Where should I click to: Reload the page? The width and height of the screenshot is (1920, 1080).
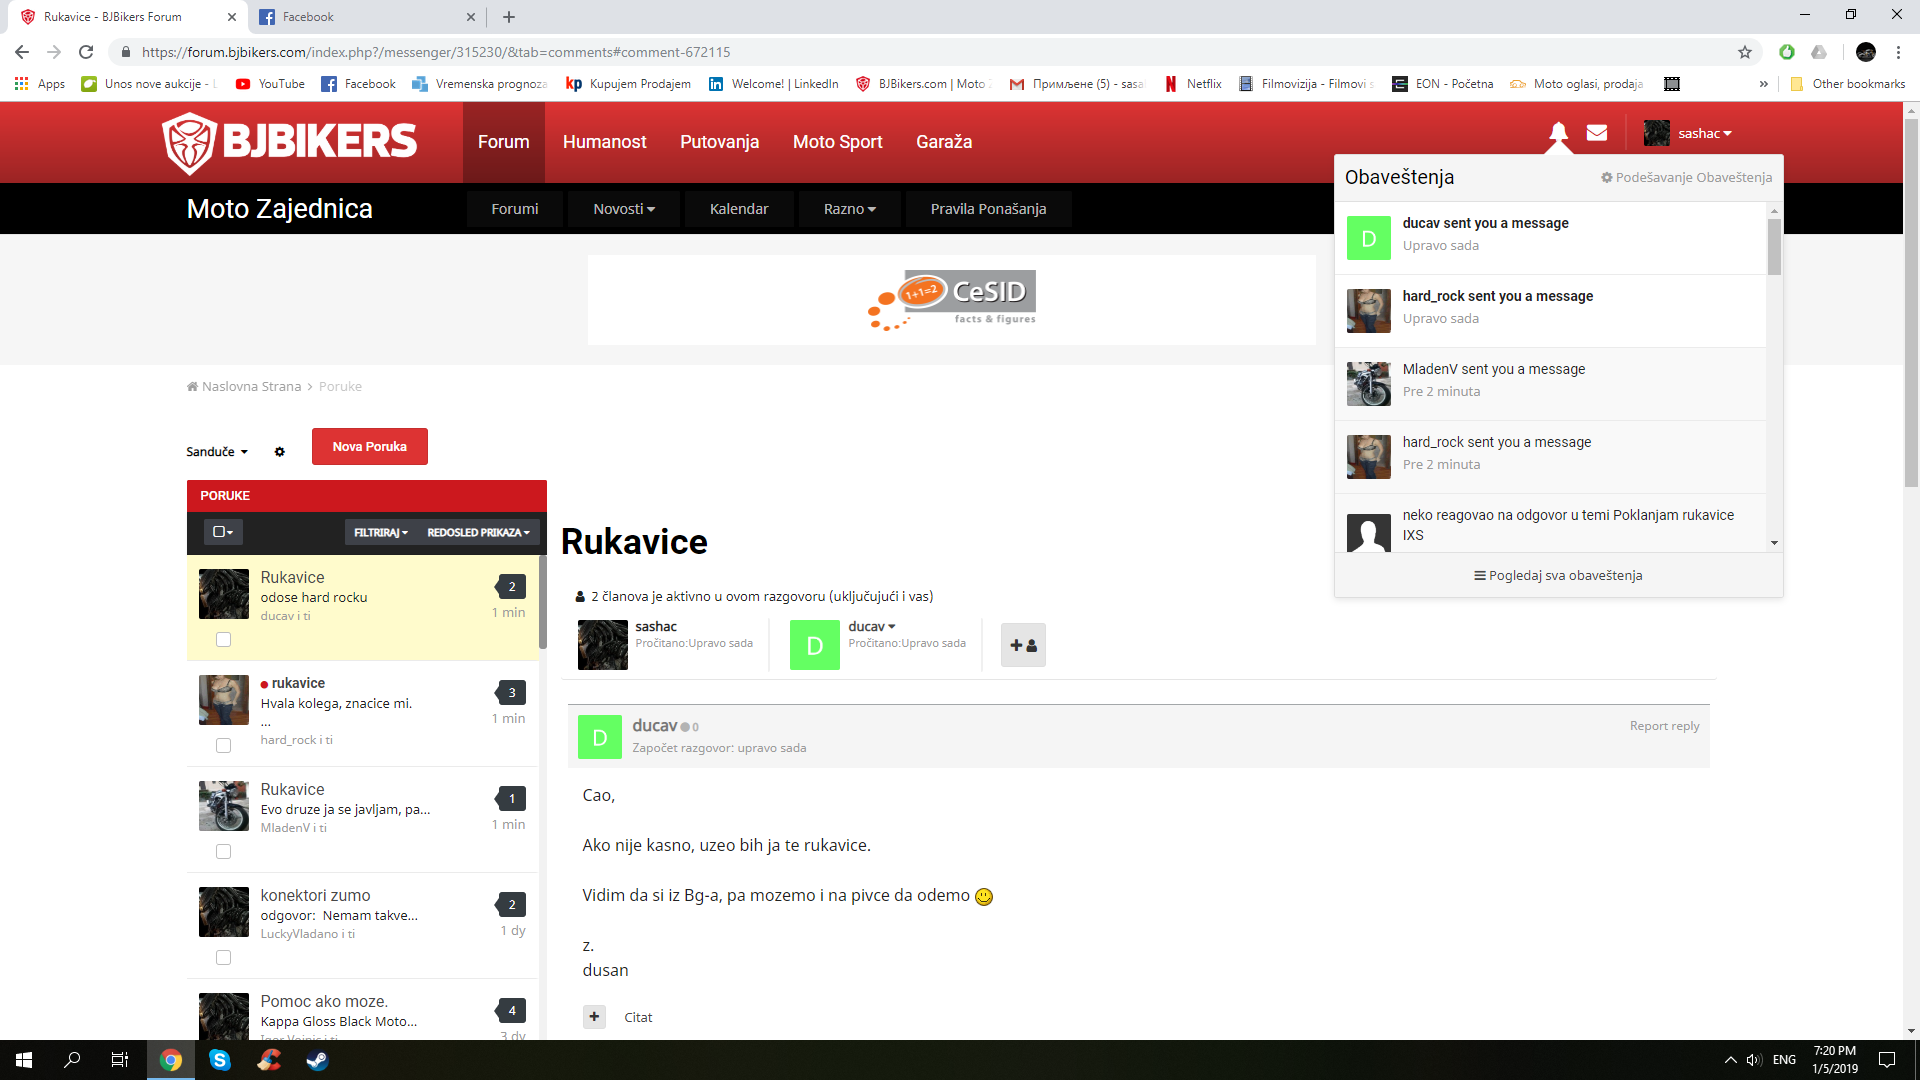coord(86,52)
